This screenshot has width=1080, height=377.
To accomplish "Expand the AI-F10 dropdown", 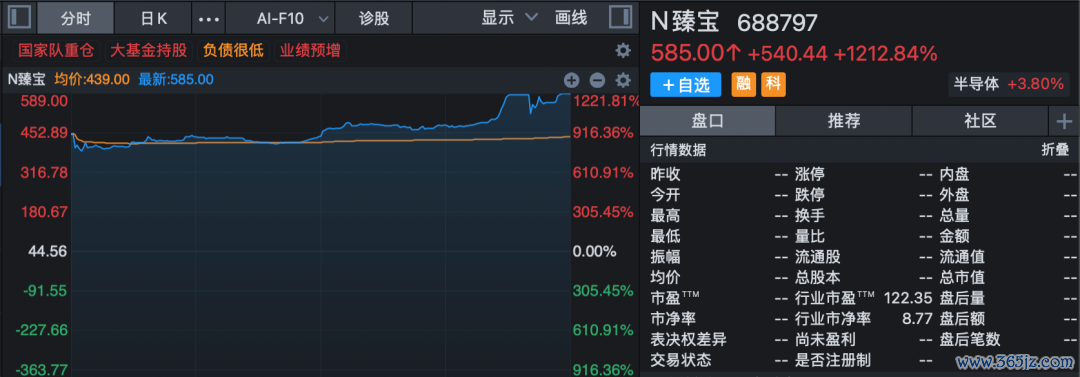I will pos(293,19).
